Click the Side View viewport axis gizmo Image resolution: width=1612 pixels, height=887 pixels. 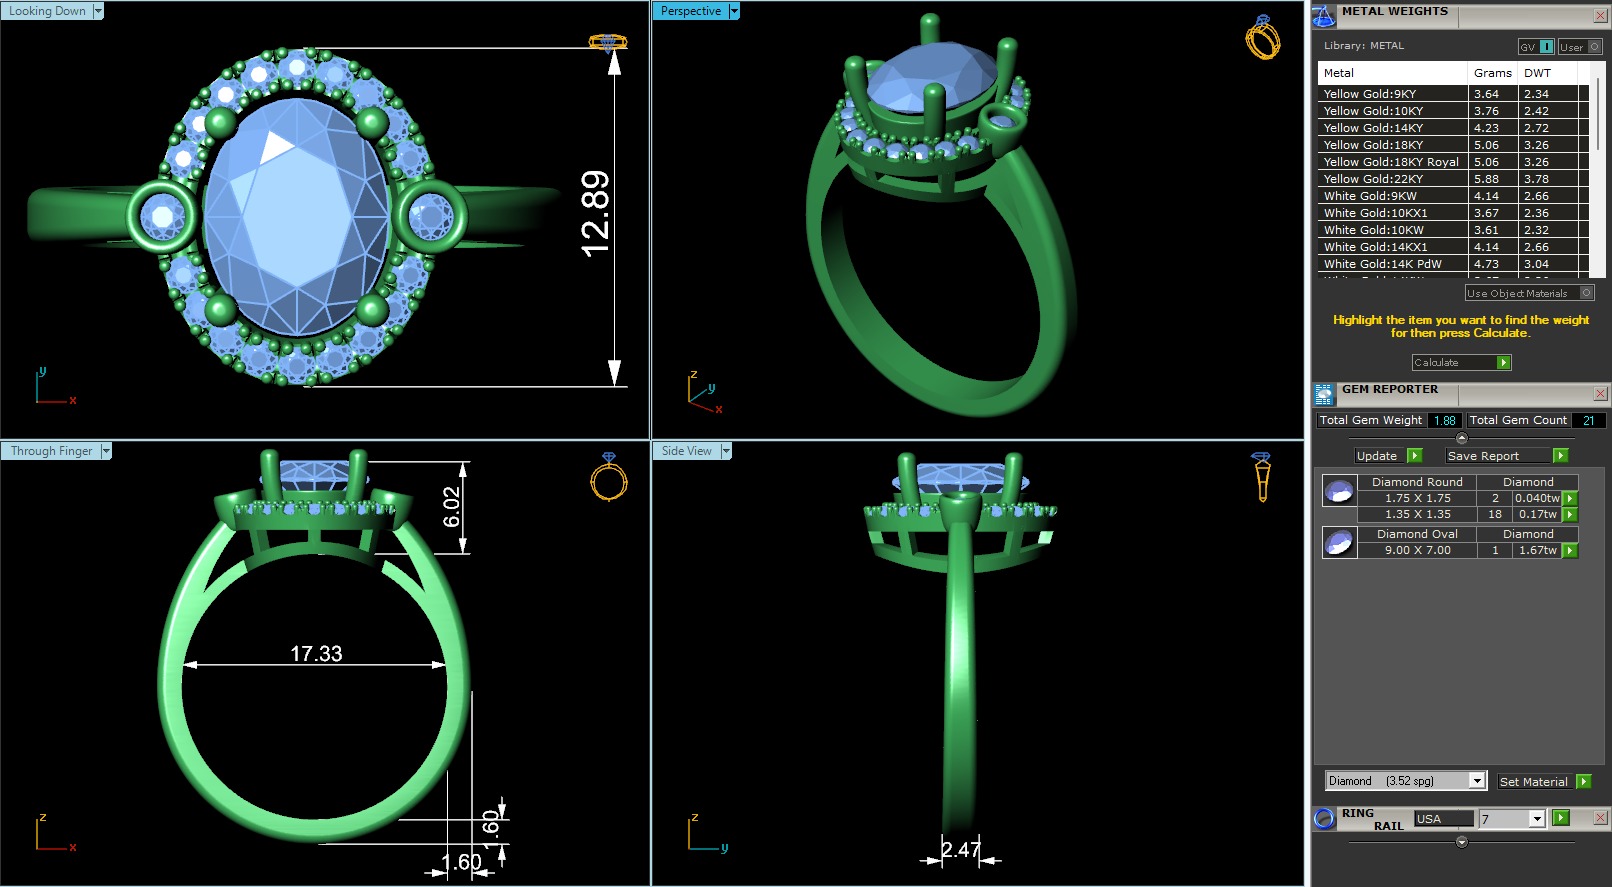pos(708,833)
